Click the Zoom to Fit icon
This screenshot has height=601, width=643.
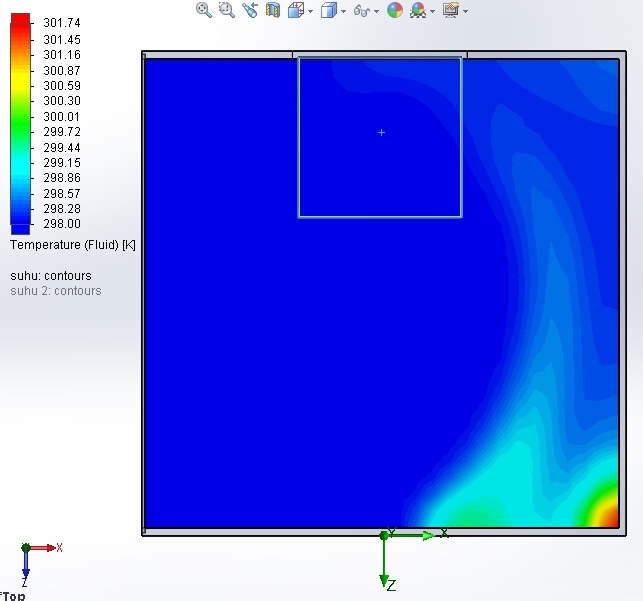click(x=204, y=10)
